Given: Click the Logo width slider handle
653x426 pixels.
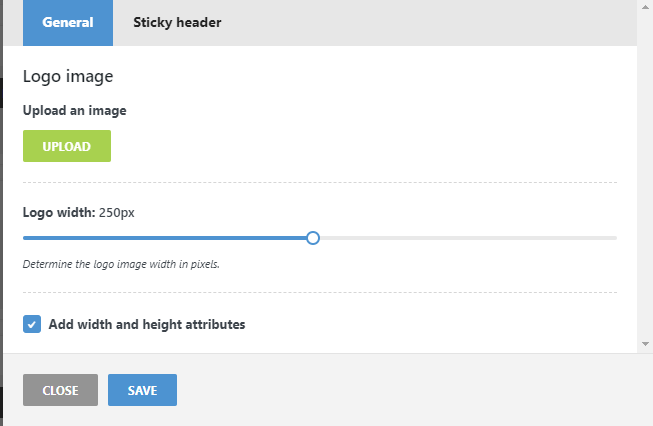Looking at the screenshot, I should coord(313,238).
